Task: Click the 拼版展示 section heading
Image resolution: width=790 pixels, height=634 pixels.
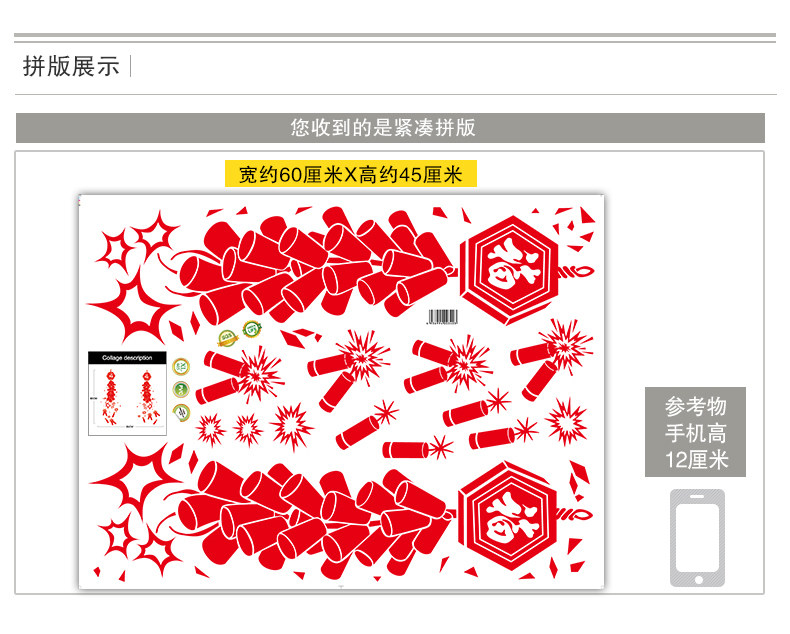Action: 71,67
